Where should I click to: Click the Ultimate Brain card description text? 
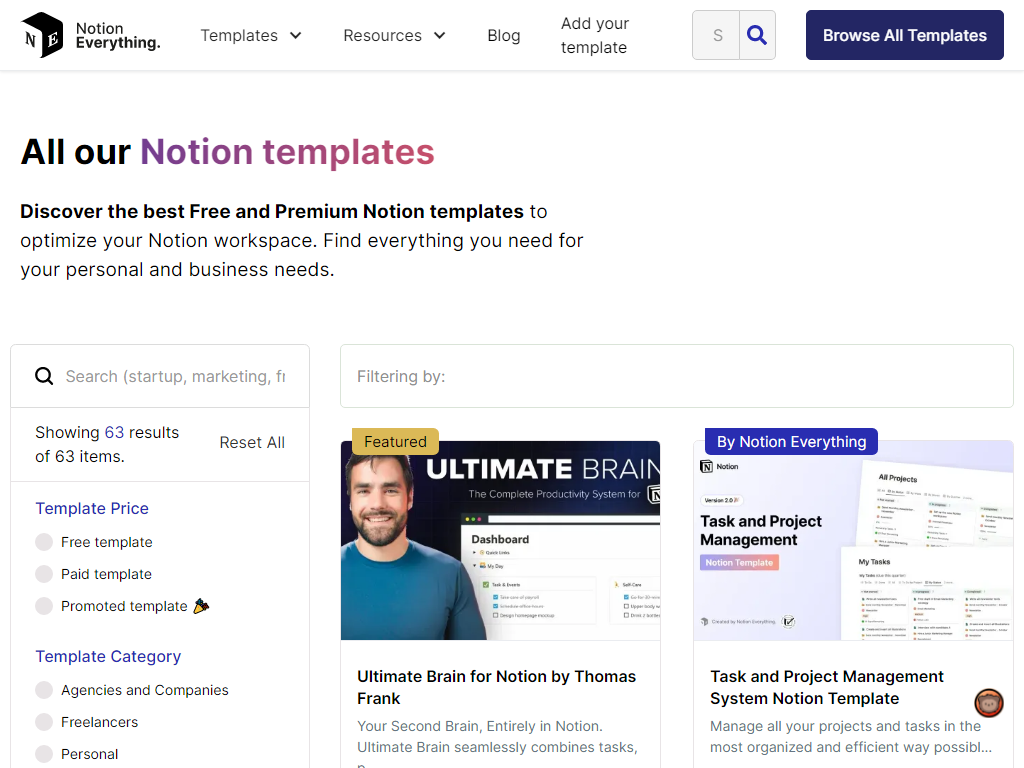(497, 743)
